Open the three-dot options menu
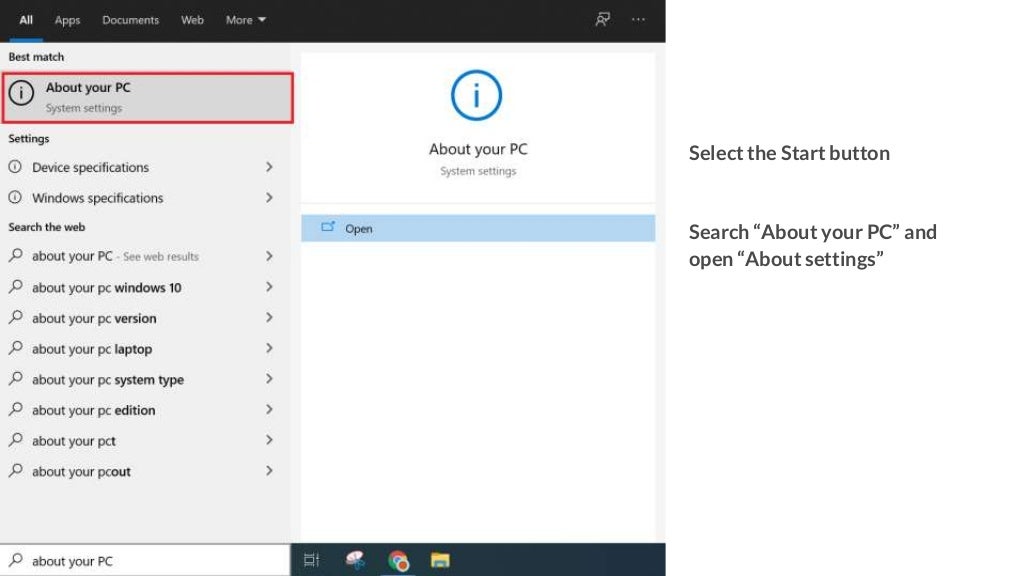Viewport: 1024px width, 576px height. pyautogui.click(x=638, y=20)
